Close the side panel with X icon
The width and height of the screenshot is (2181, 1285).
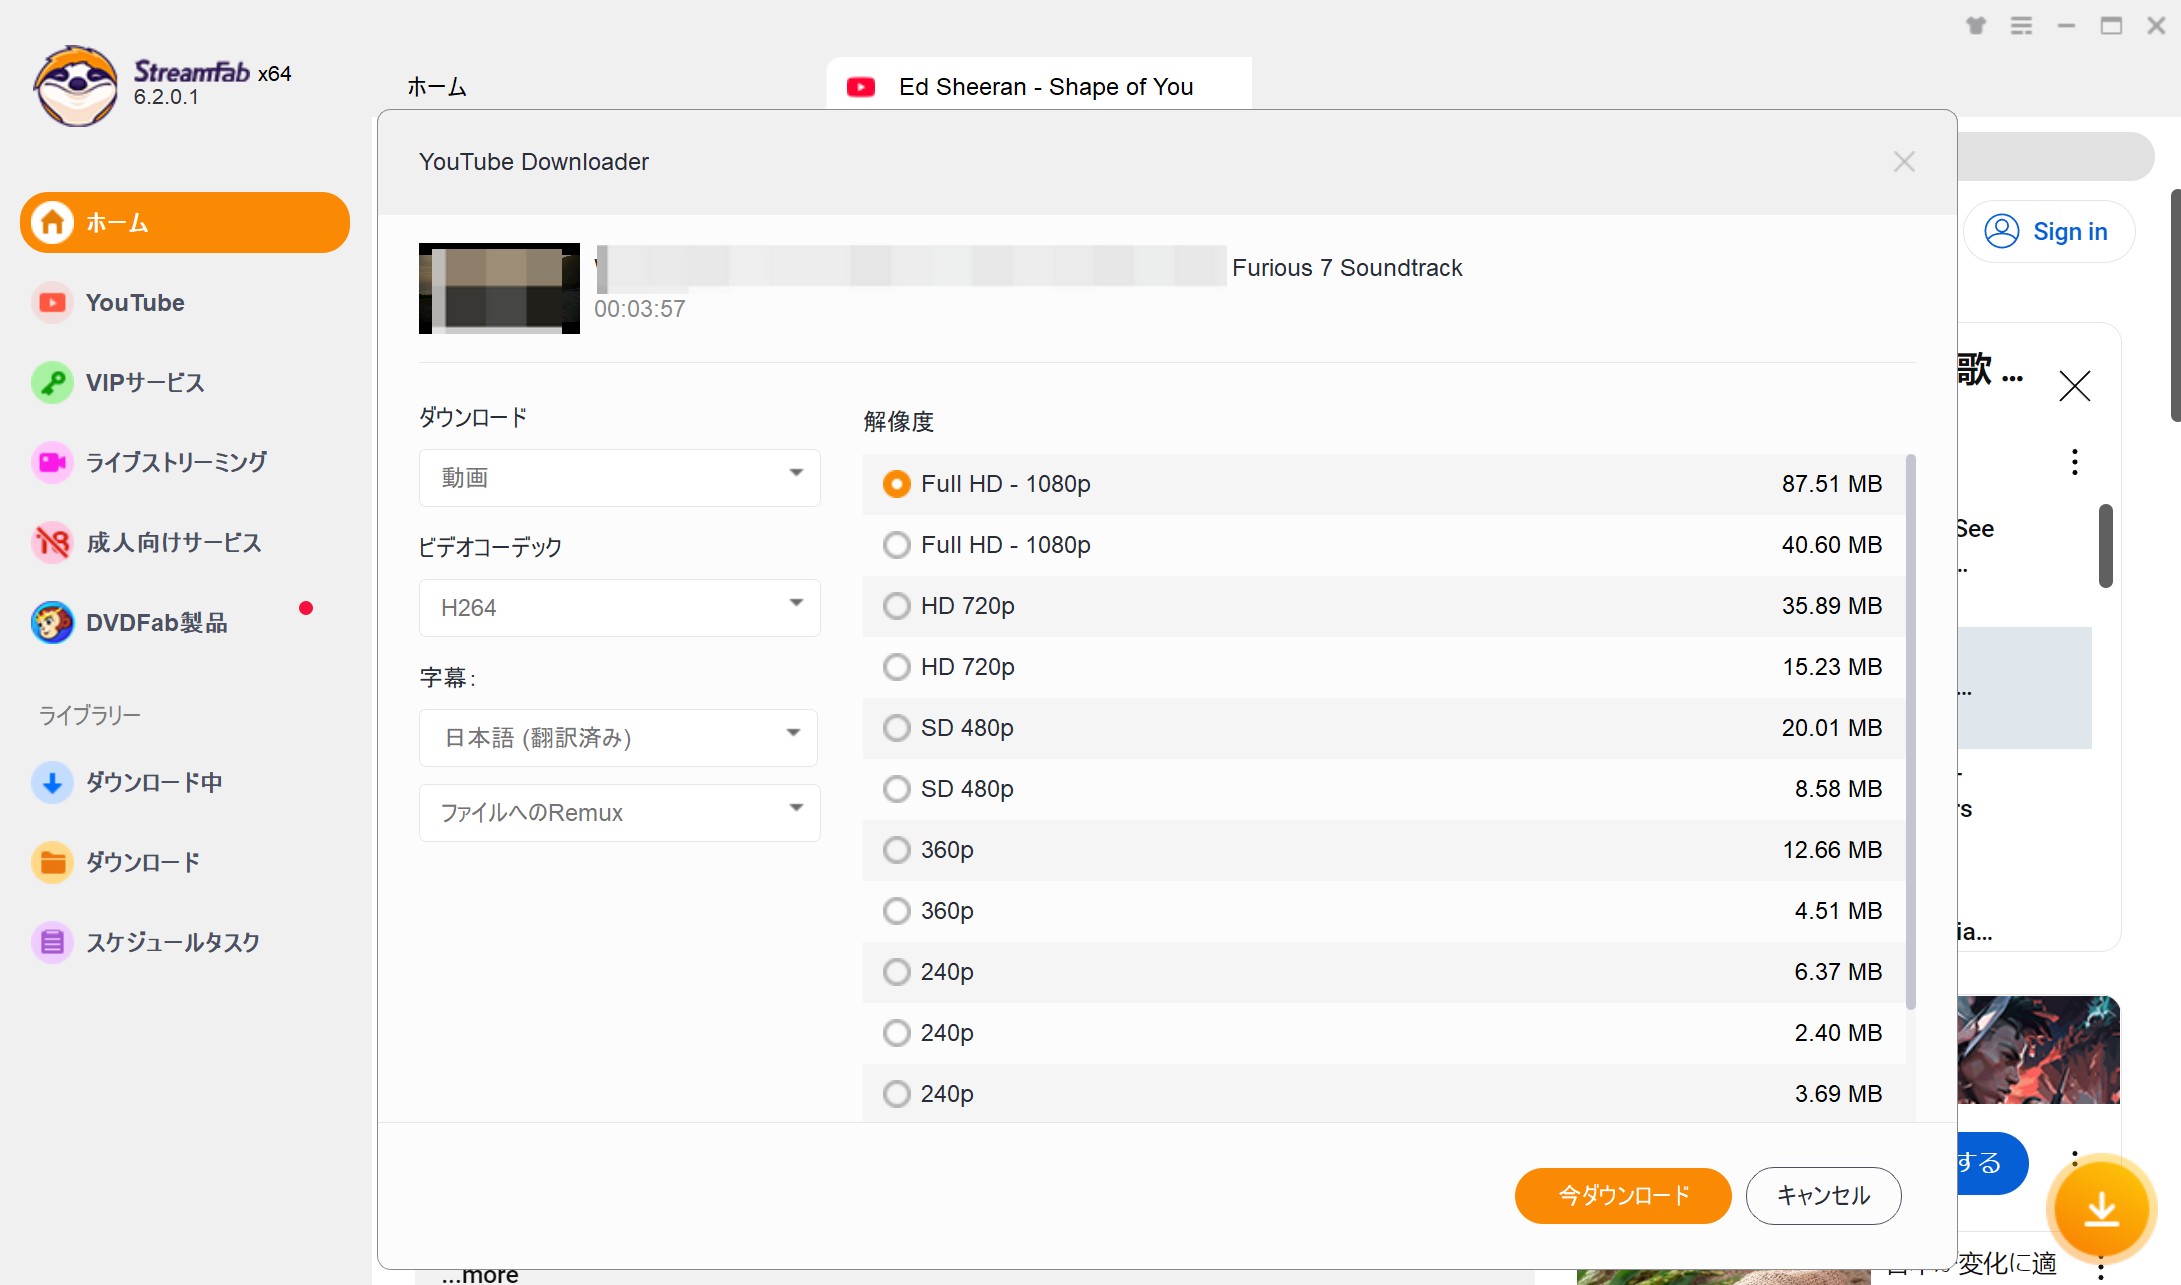point(2075,385)
